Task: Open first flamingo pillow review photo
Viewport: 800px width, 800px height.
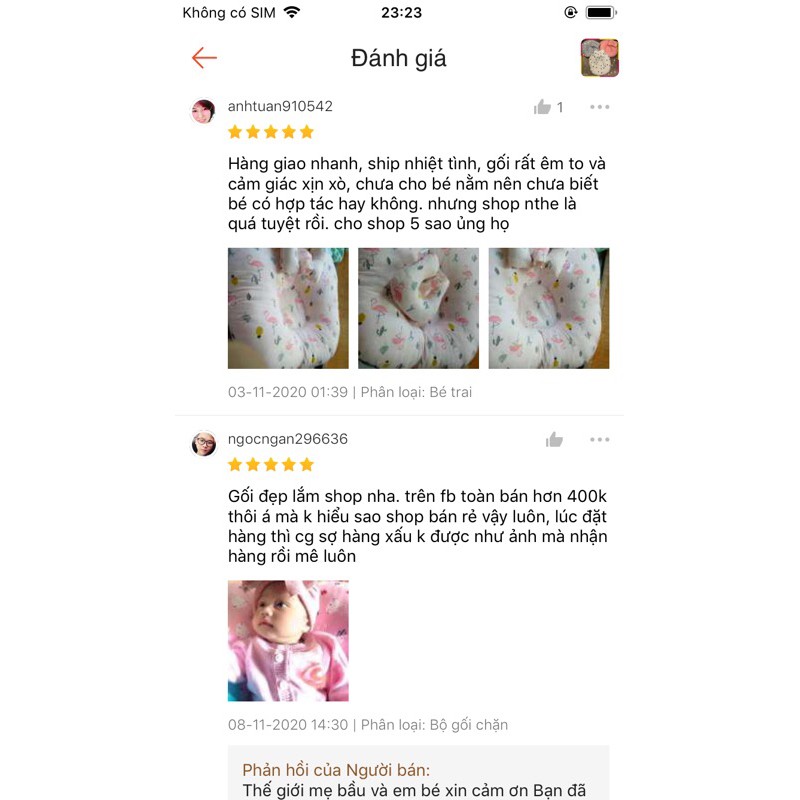Action: pyautogui.click(x=288, y=308)
